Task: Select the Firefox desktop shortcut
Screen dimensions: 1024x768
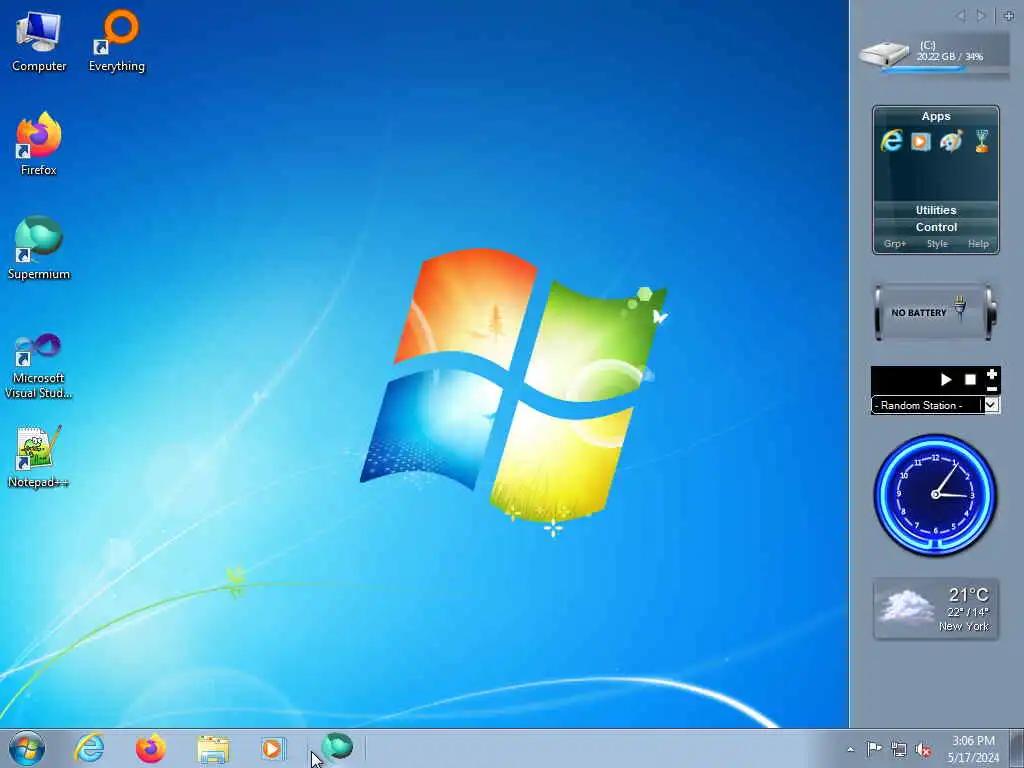Action: coord(38,145)
